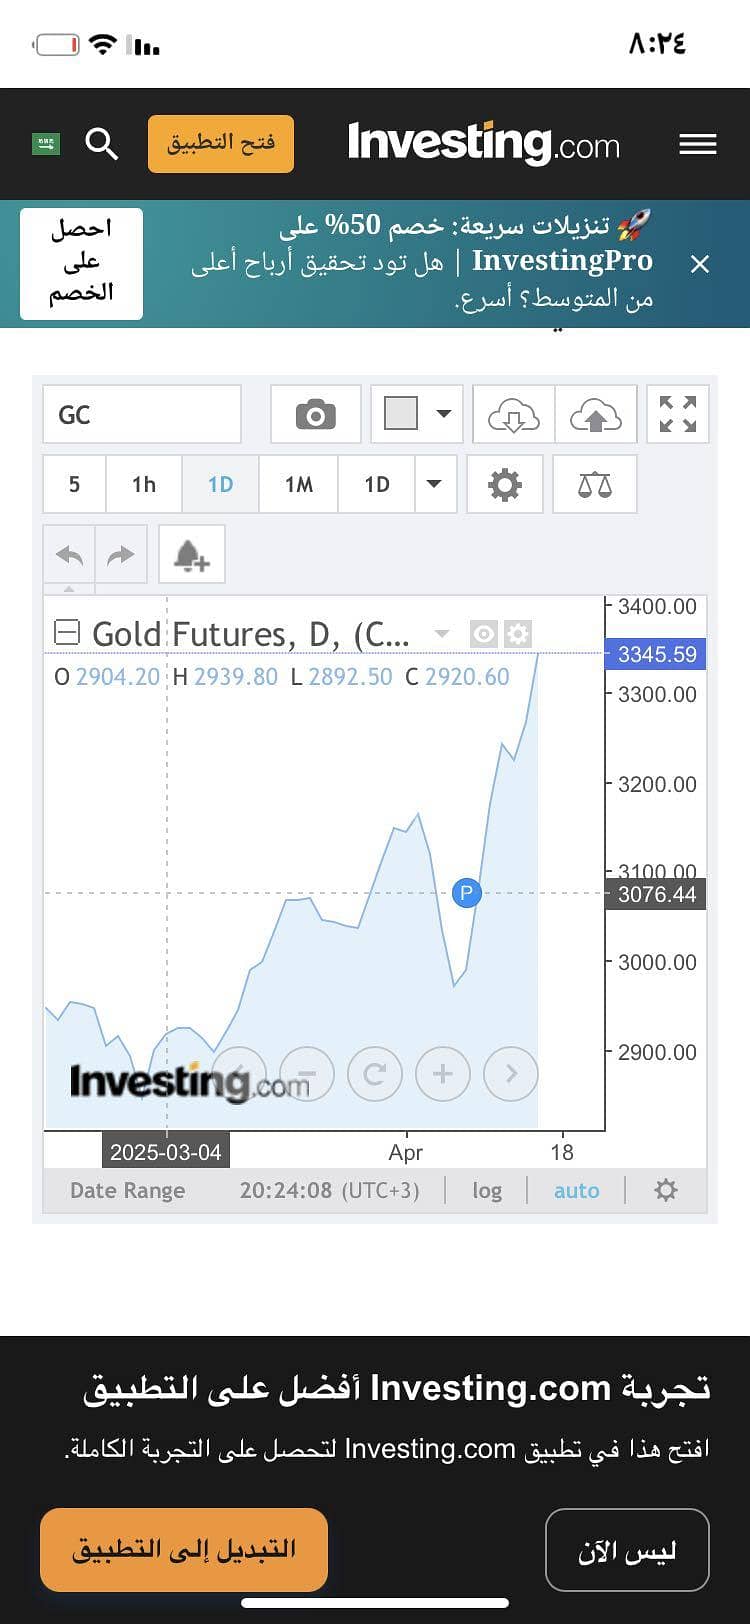Take a chart snapshot with camera icon

coord(316,414)
